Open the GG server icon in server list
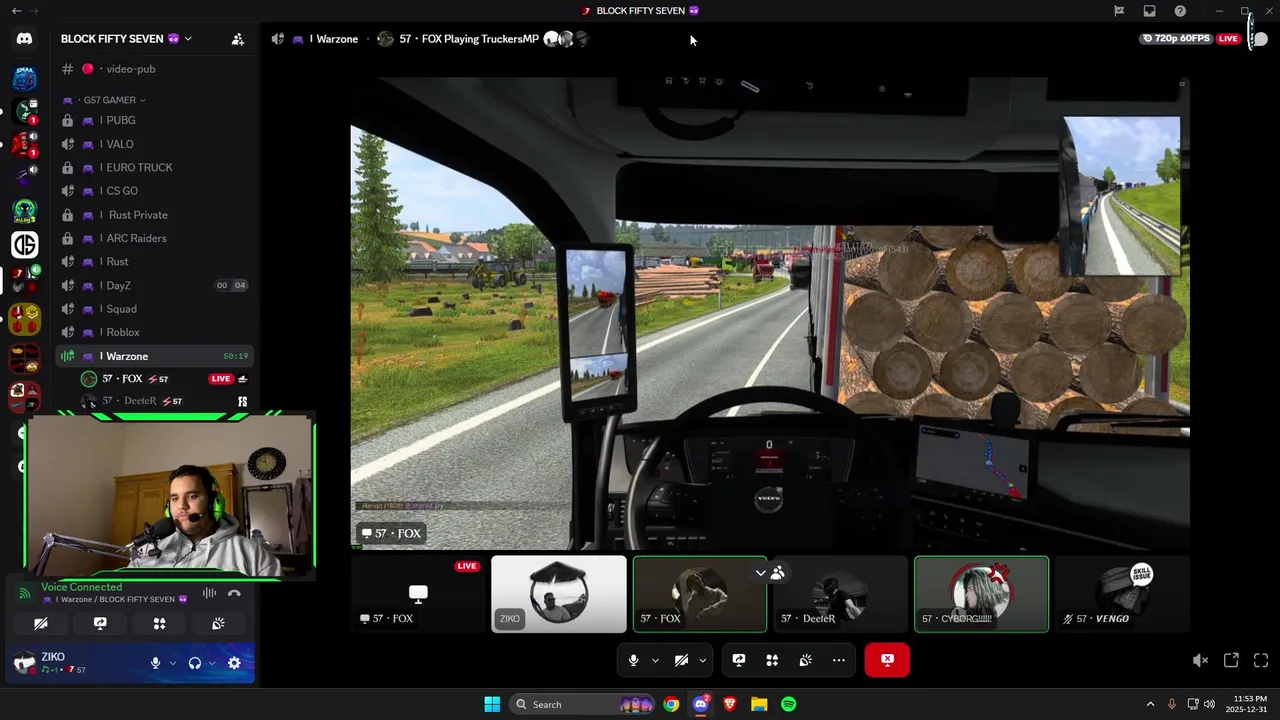Image resolution: width=1280 pixels, height=720 pixels. pos(24,244)
